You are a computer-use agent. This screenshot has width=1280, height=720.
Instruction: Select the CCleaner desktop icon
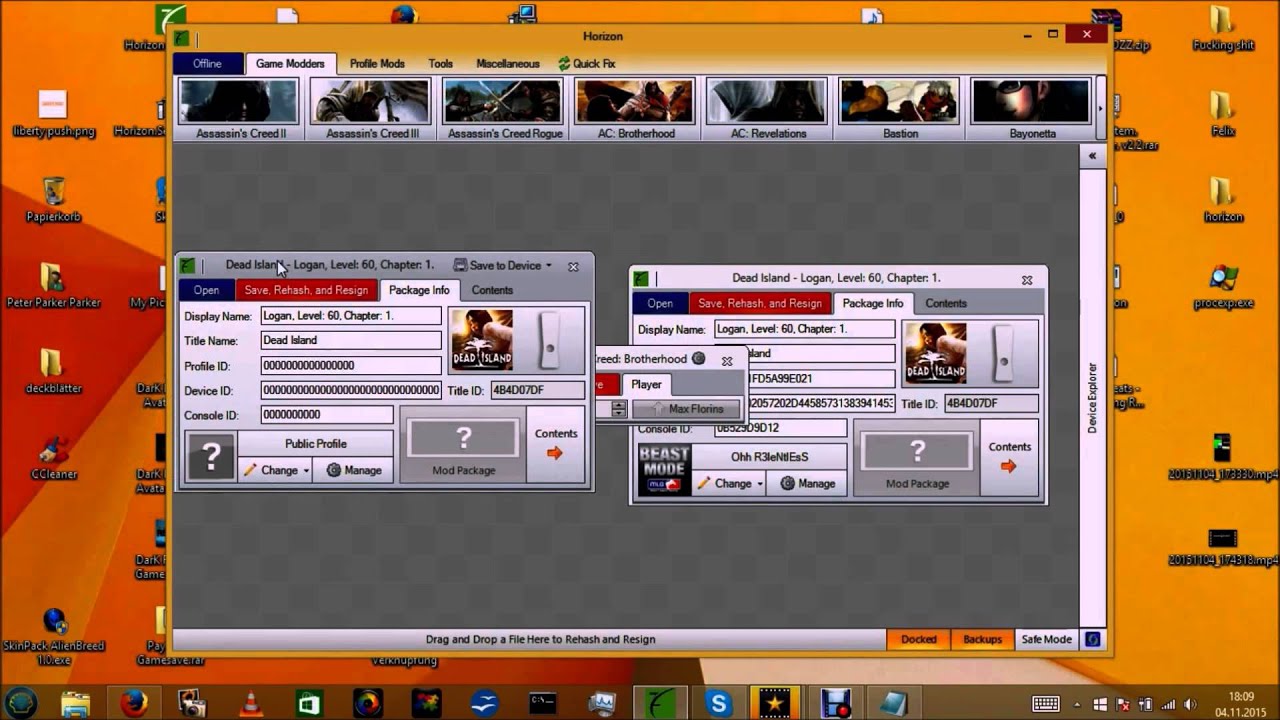[x=54, y=457]
